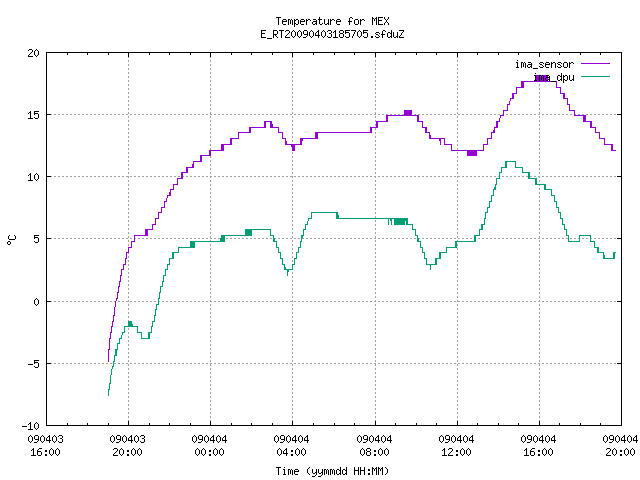Click the x-axis tick label 090403 16:00

tap(45, 446)
